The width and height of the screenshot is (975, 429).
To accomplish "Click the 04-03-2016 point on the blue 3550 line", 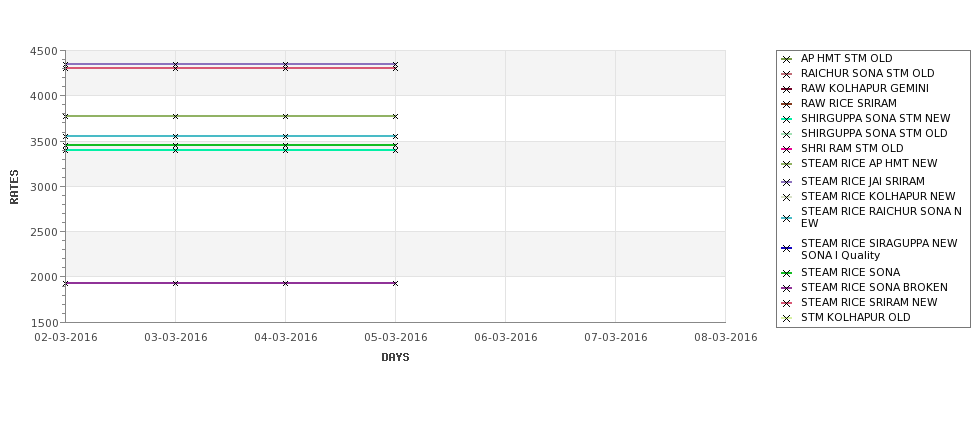I will 285,136.
